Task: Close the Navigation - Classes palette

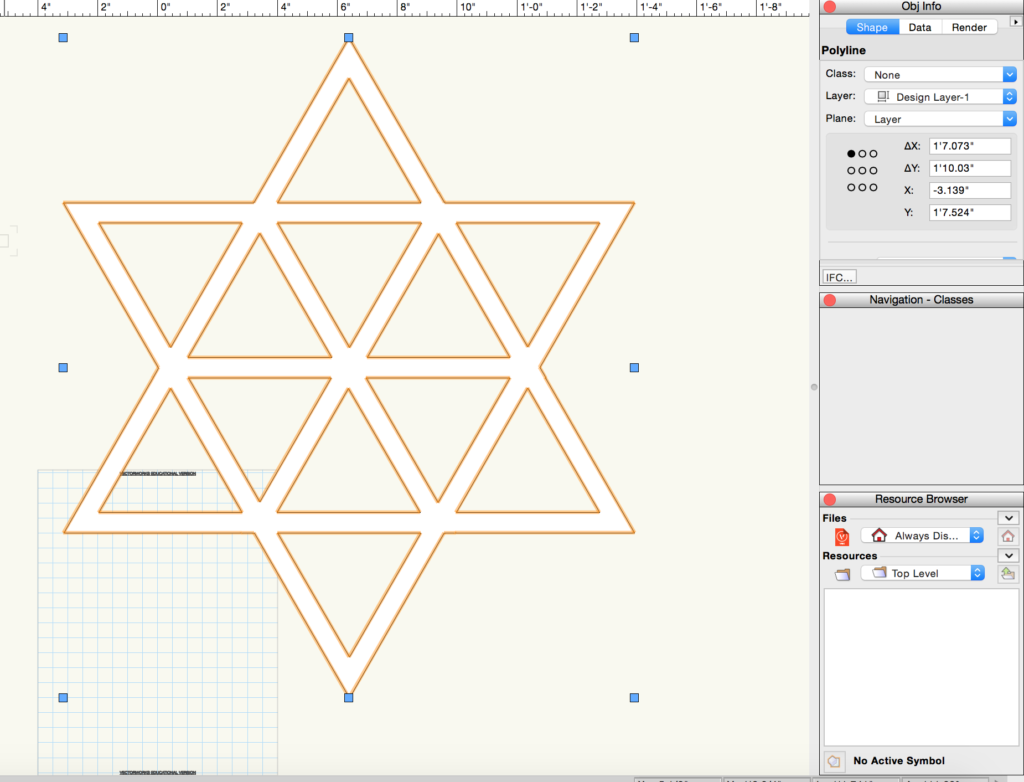Action: [830, 300]
